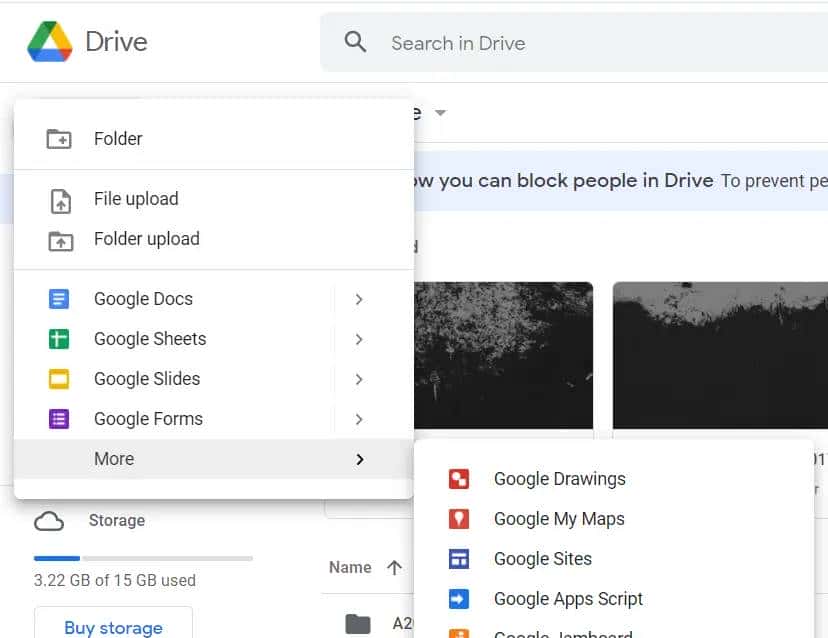The image size is (828, 638).
Task: Click the storage usage progress bar
Action: (x=140, y=557)
